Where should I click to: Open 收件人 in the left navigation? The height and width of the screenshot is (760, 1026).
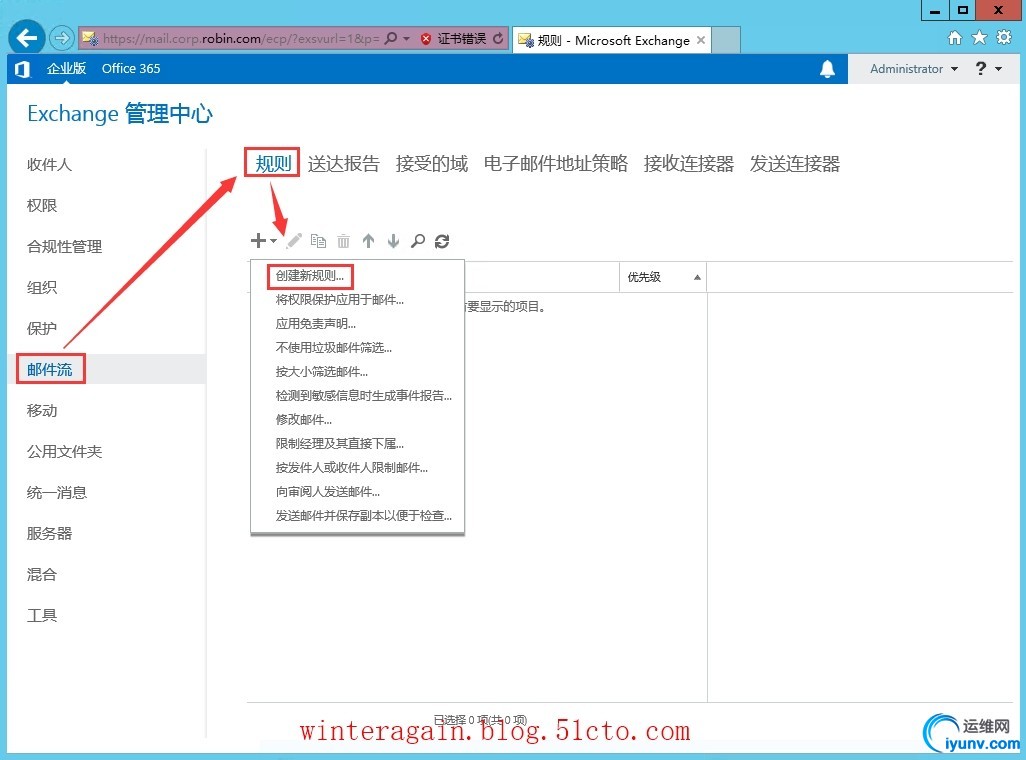(49, 164)
